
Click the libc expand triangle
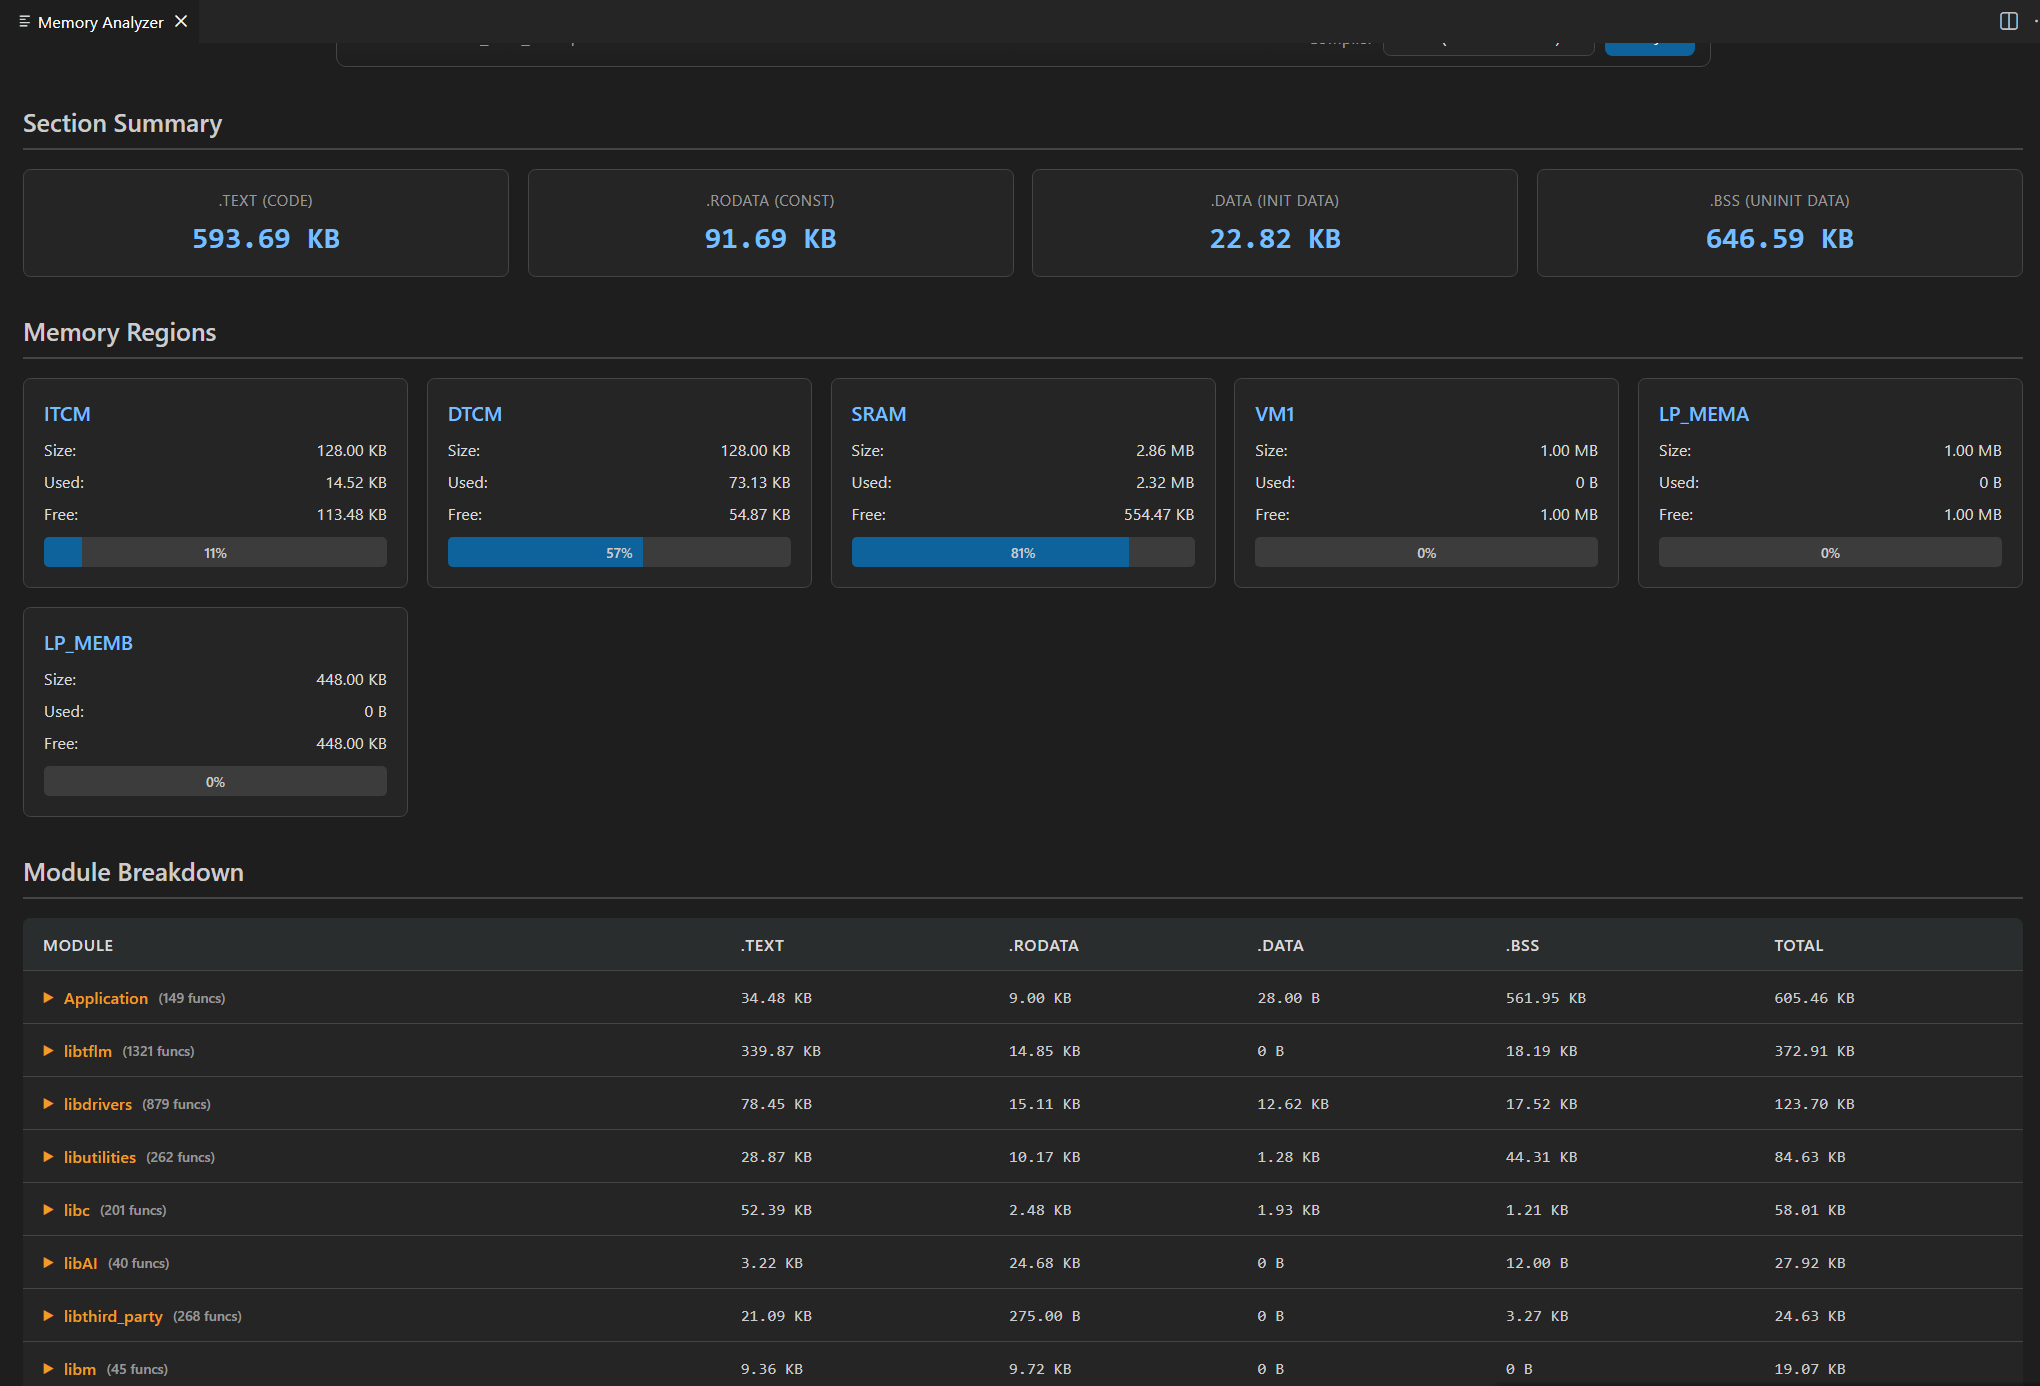coord(48,1210)
